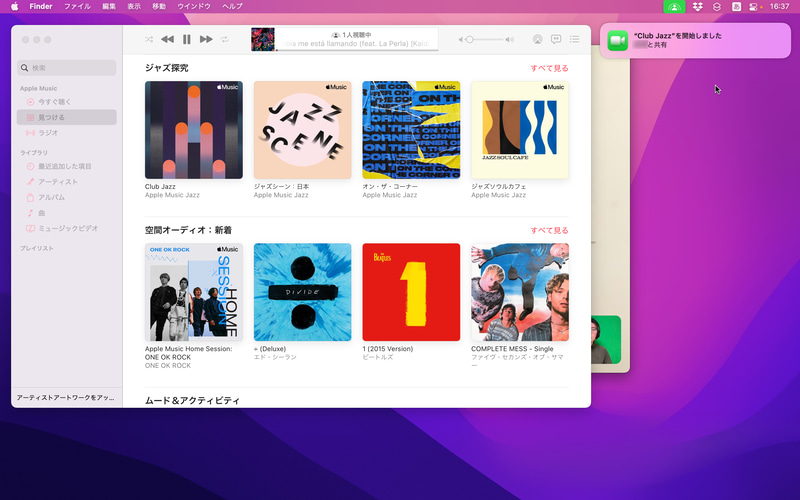Select 見つける in the sidebar
This screenshot has height=500, width=800.
coord(67,117)
